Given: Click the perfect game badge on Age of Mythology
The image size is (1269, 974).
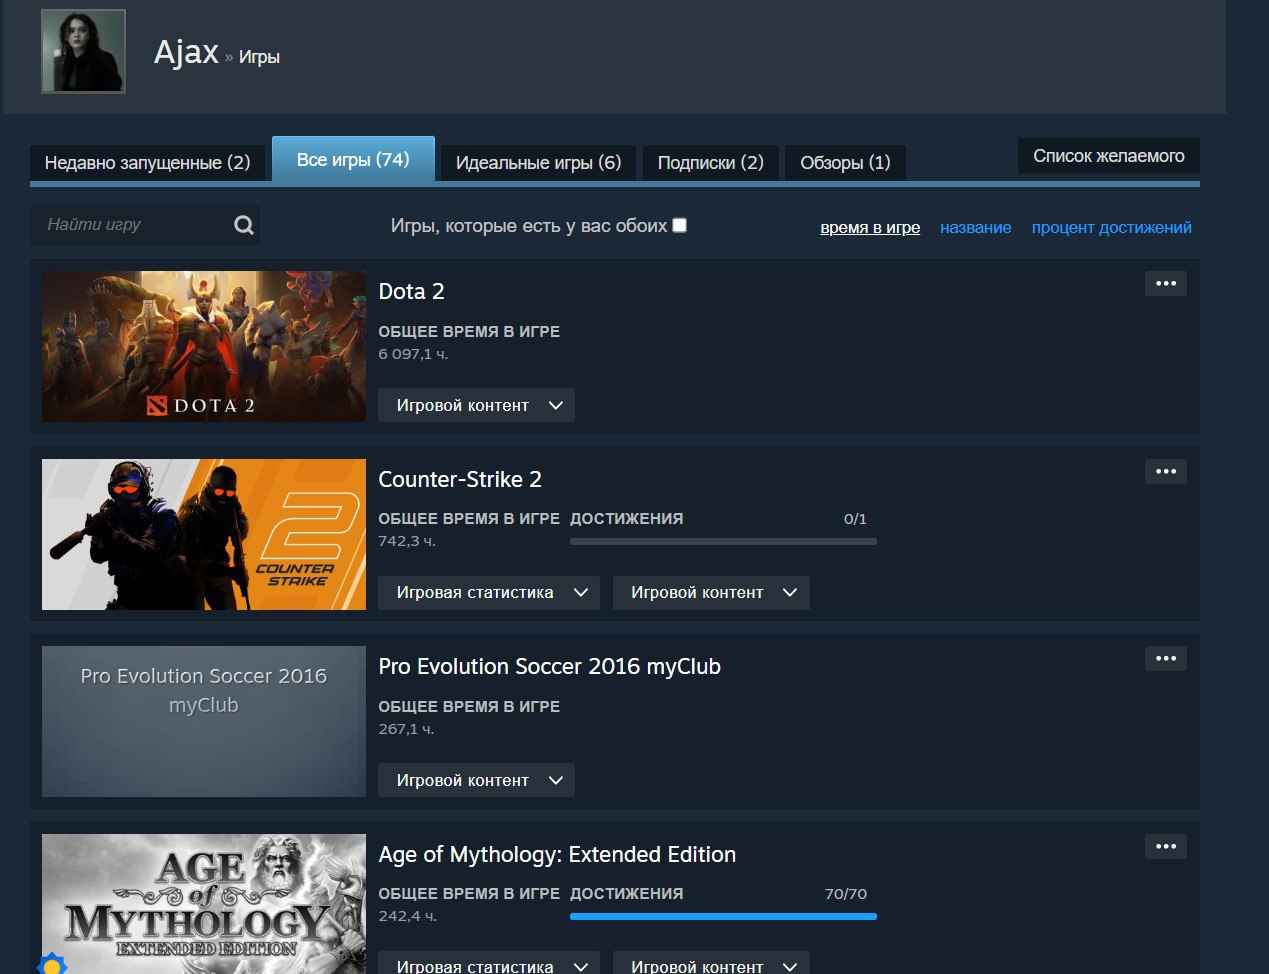Looking at the screenshot, I should tap(52, 964).
